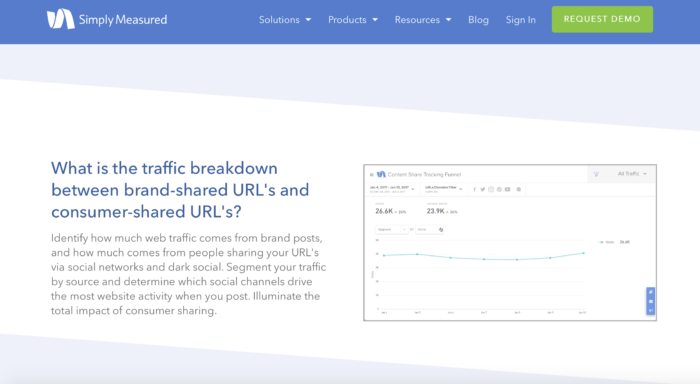Image resolution: width=700 pixels, height=384 pixels.
Task: Click the Twitter icon in dashboard preview
Action: 483,189
